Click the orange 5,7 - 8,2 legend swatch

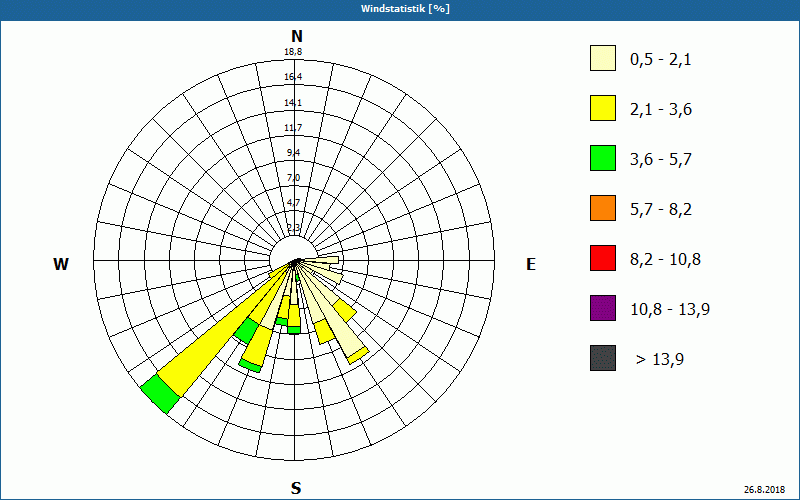click(x=603, y=208)
